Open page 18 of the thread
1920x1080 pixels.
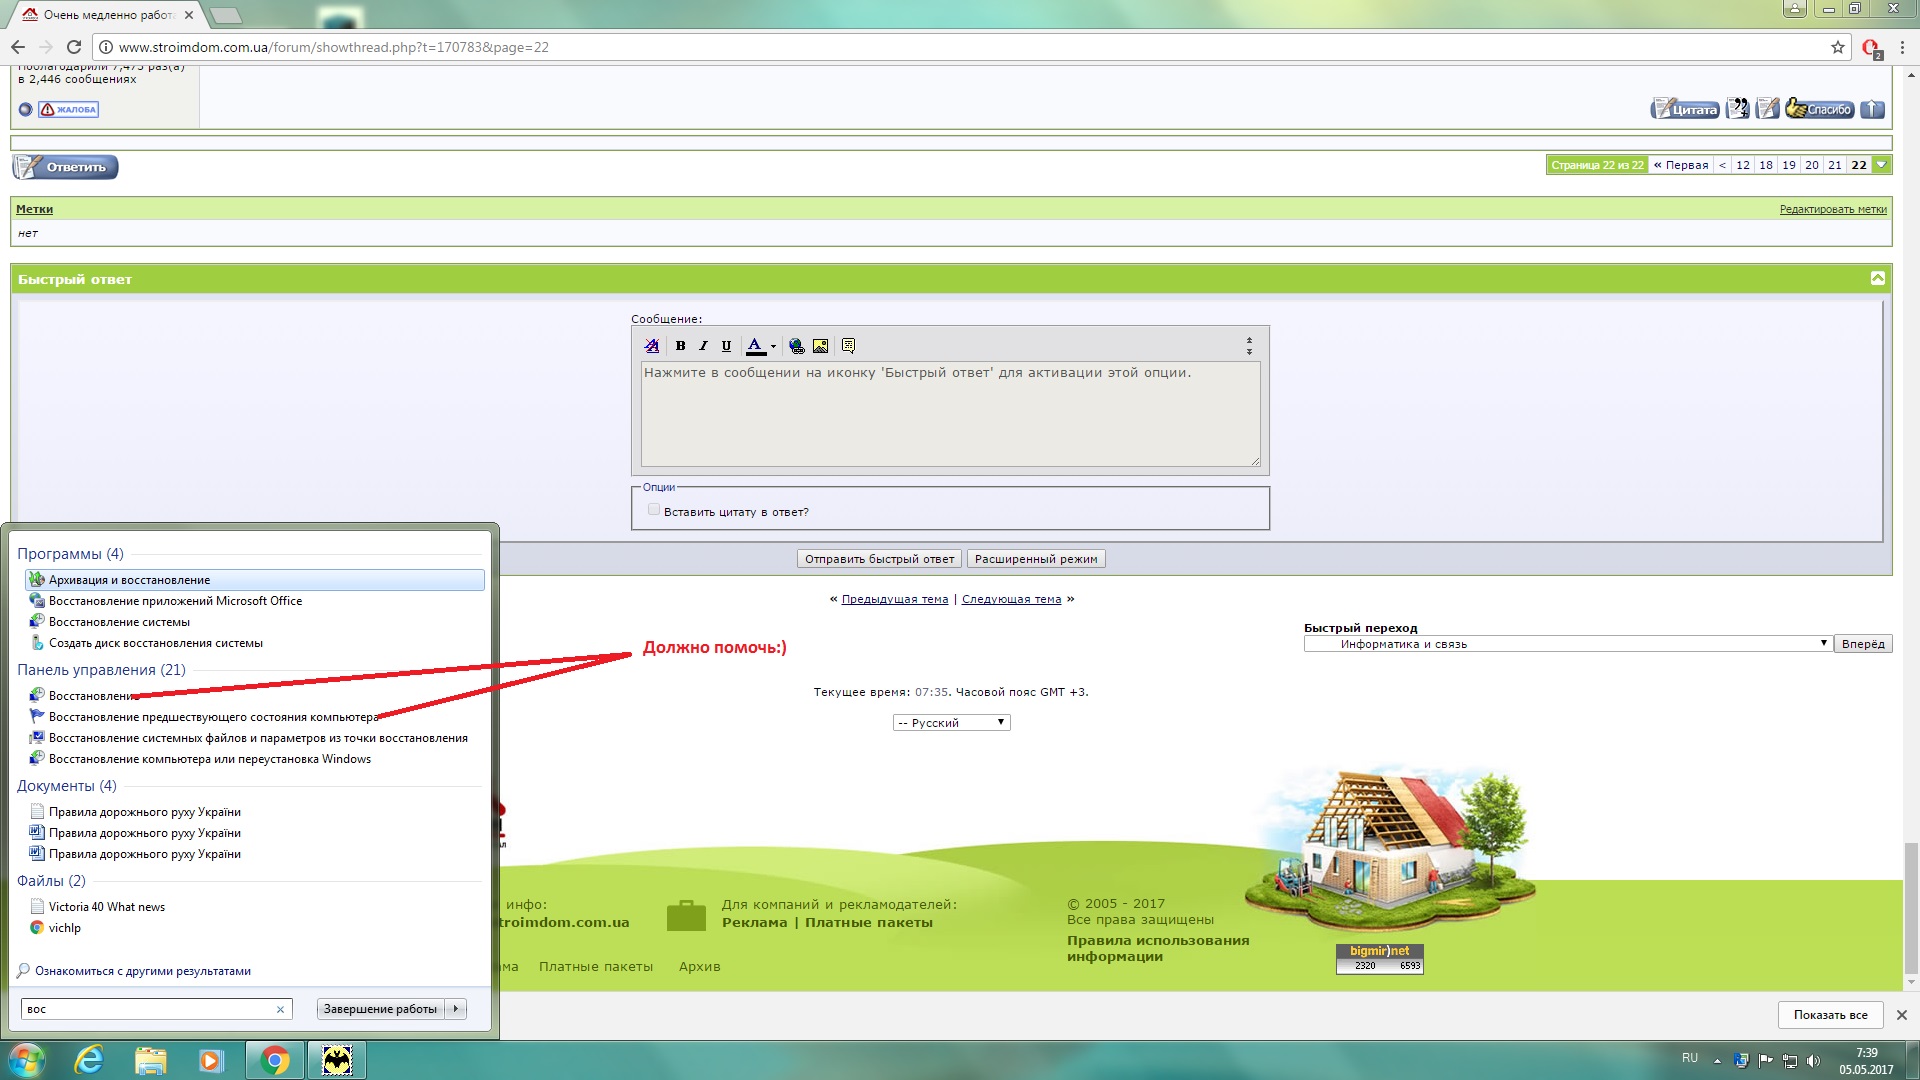[1766, 165]
